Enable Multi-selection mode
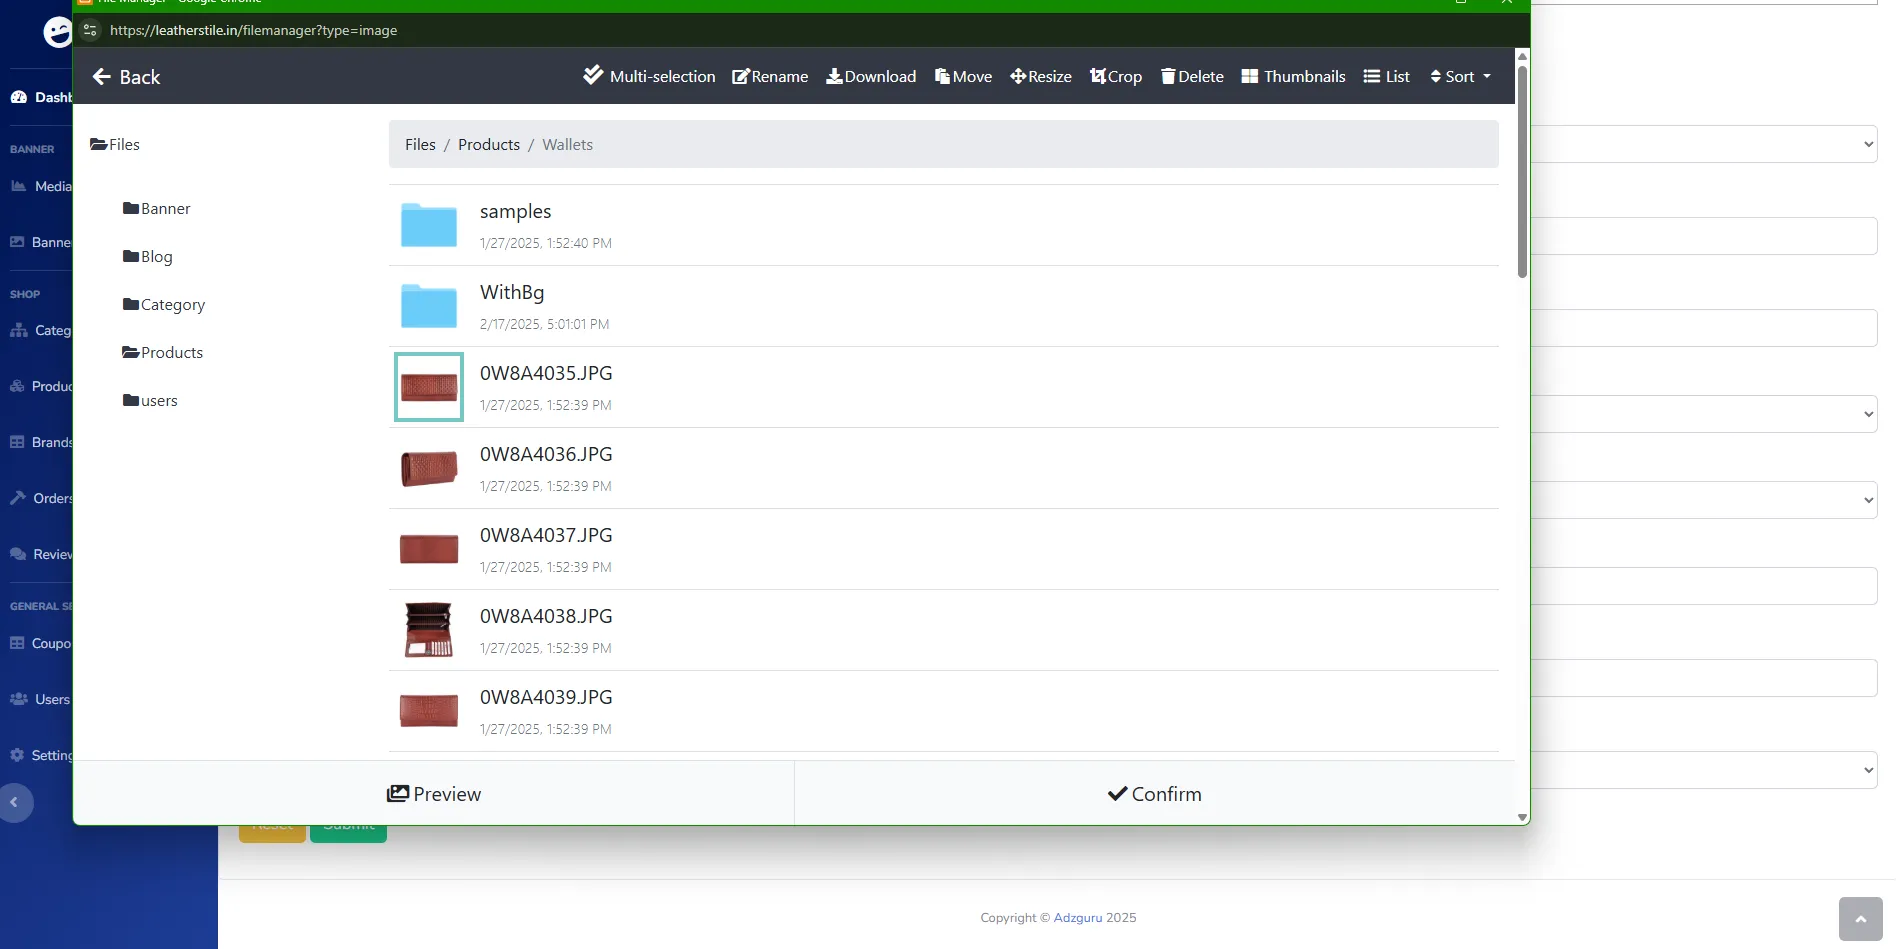1896x949 pixels. coord(648,76)
